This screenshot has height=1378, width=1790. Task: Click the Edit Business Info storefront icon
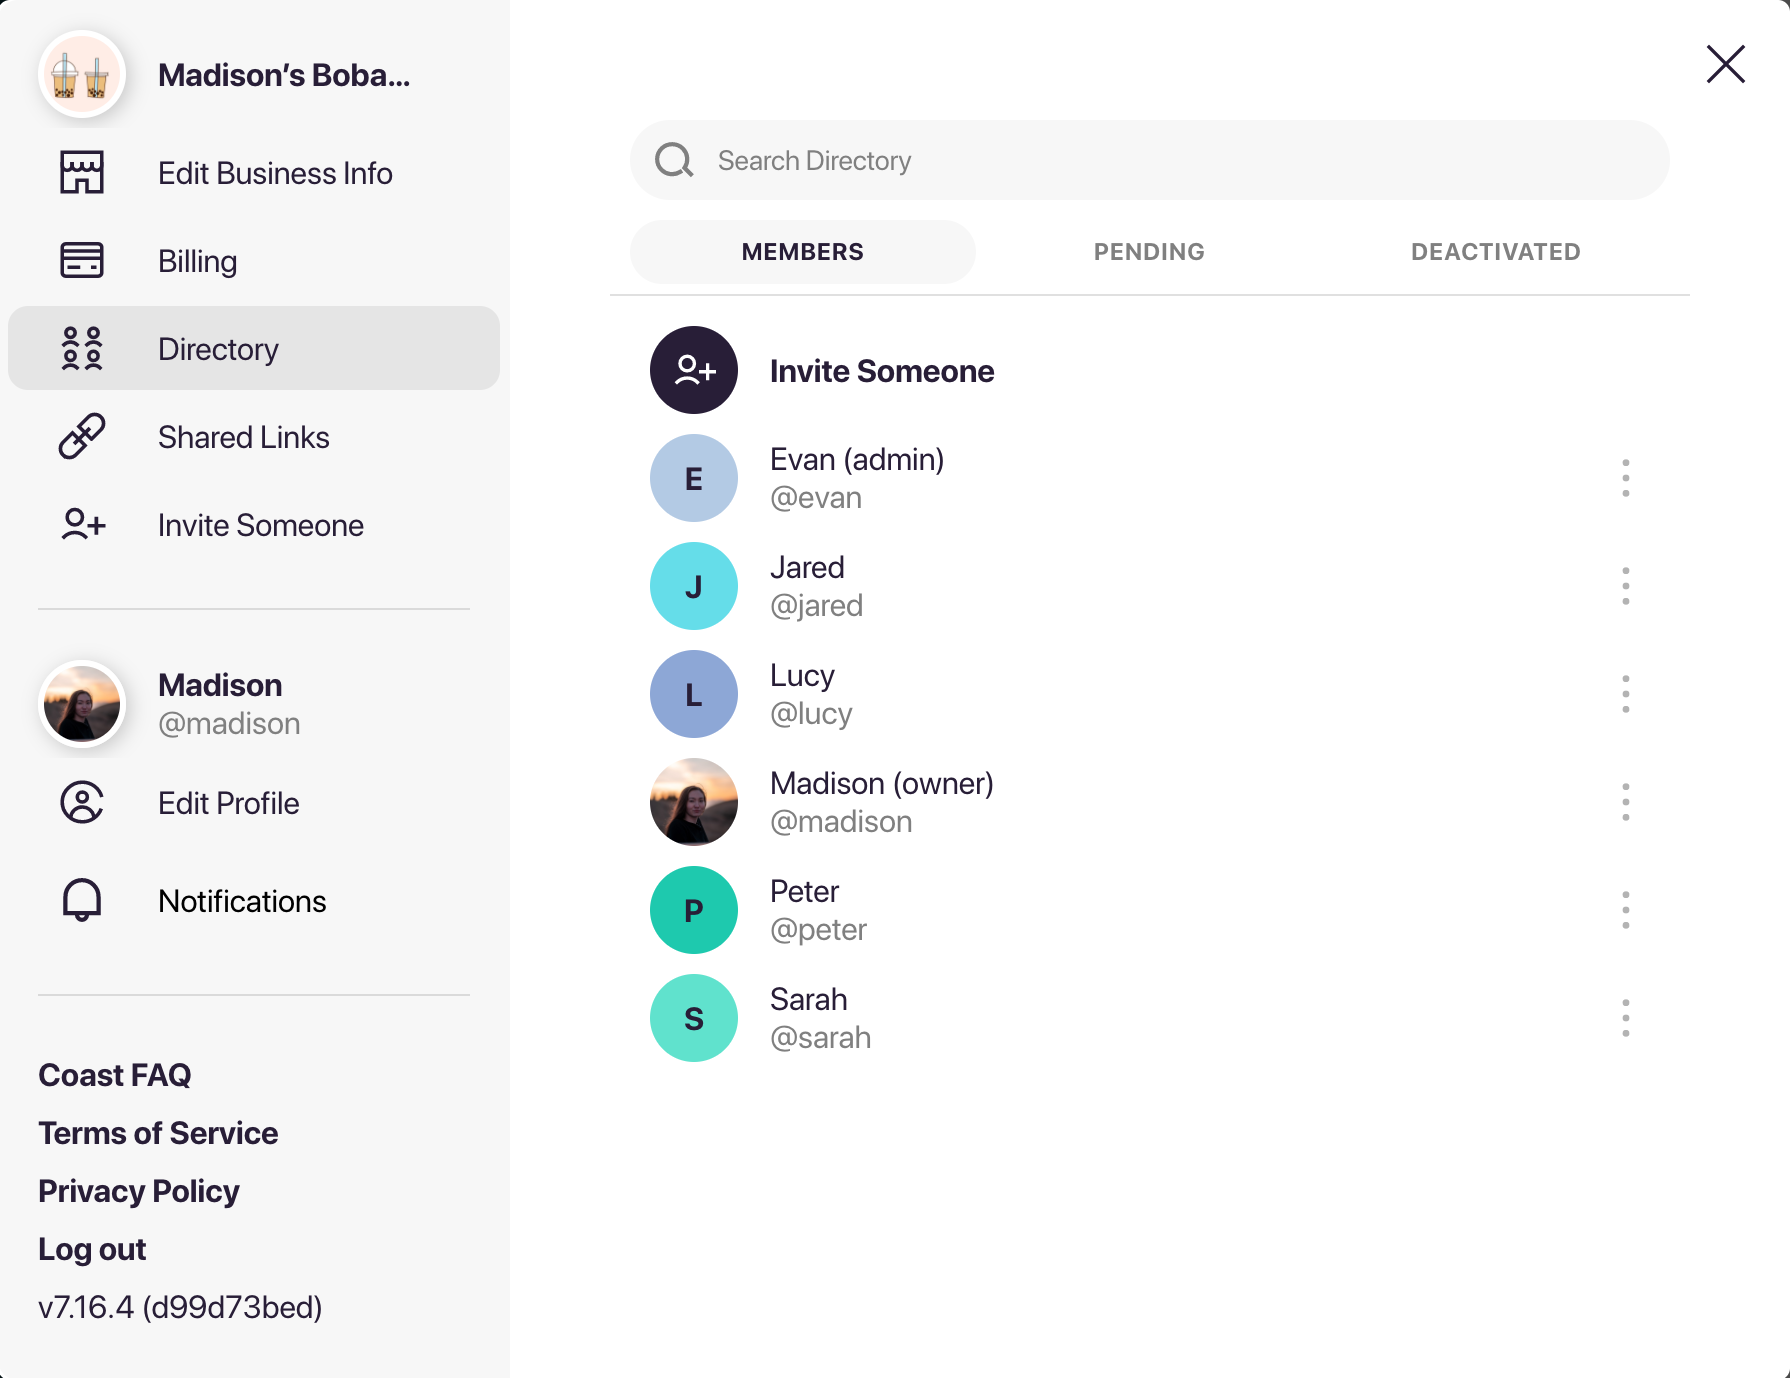click(82, 173)
